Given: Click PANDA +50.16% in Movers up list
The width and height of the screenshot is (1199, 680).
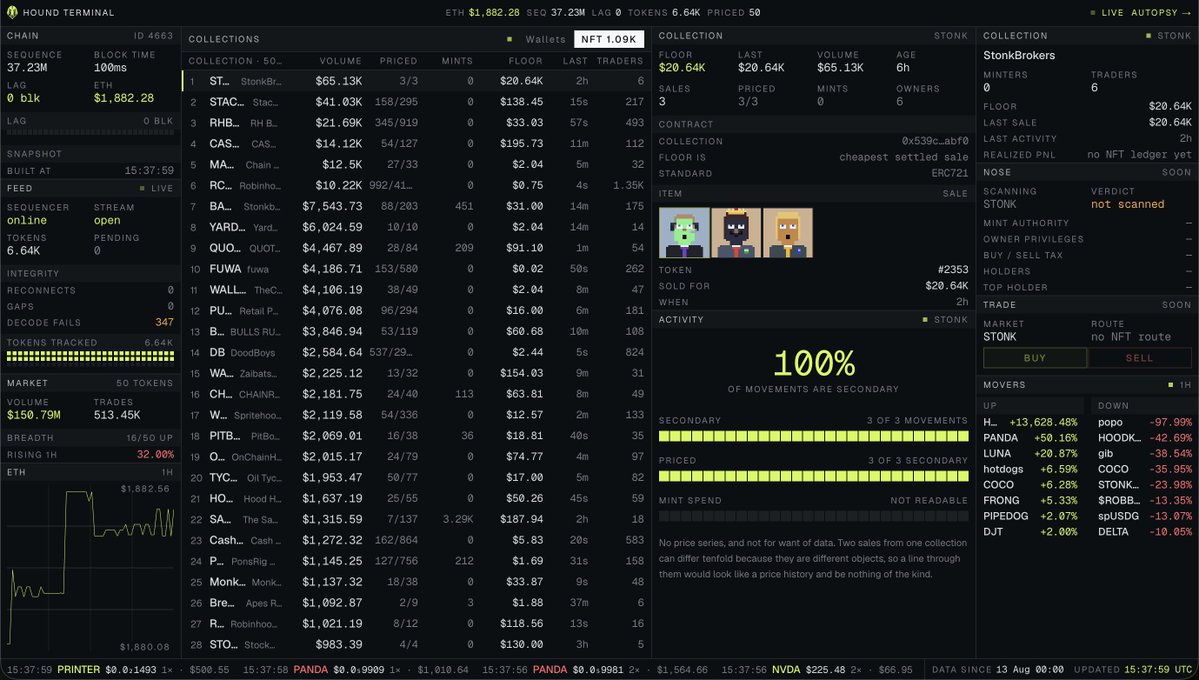Looking at the screenshot, I should pyautogui.click(x=1030, y=438).
